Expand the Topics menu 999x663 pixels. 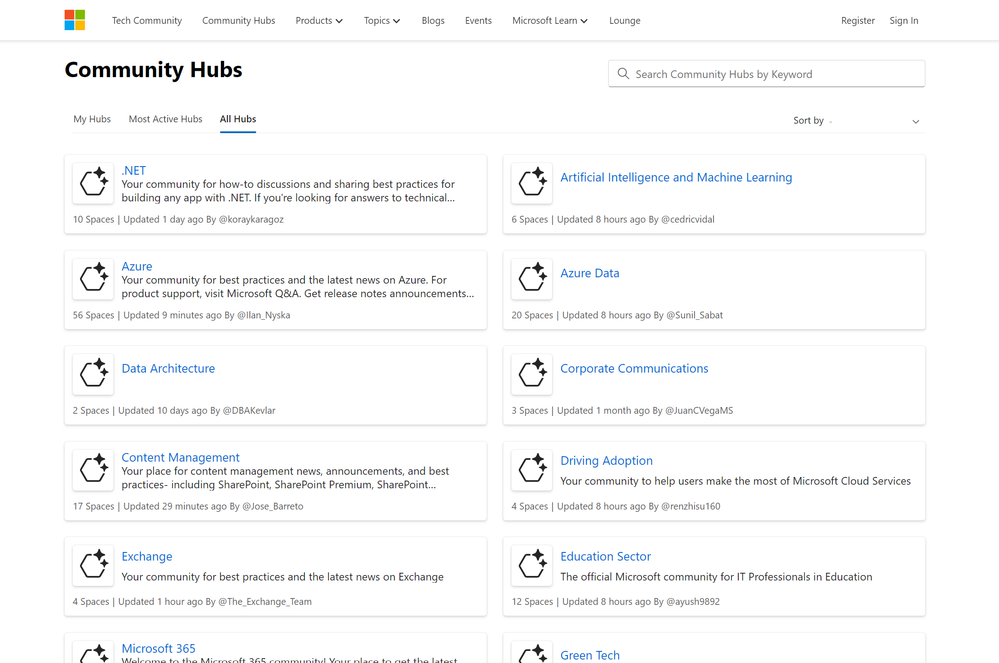pyautogui.click(x=382, y=20)
